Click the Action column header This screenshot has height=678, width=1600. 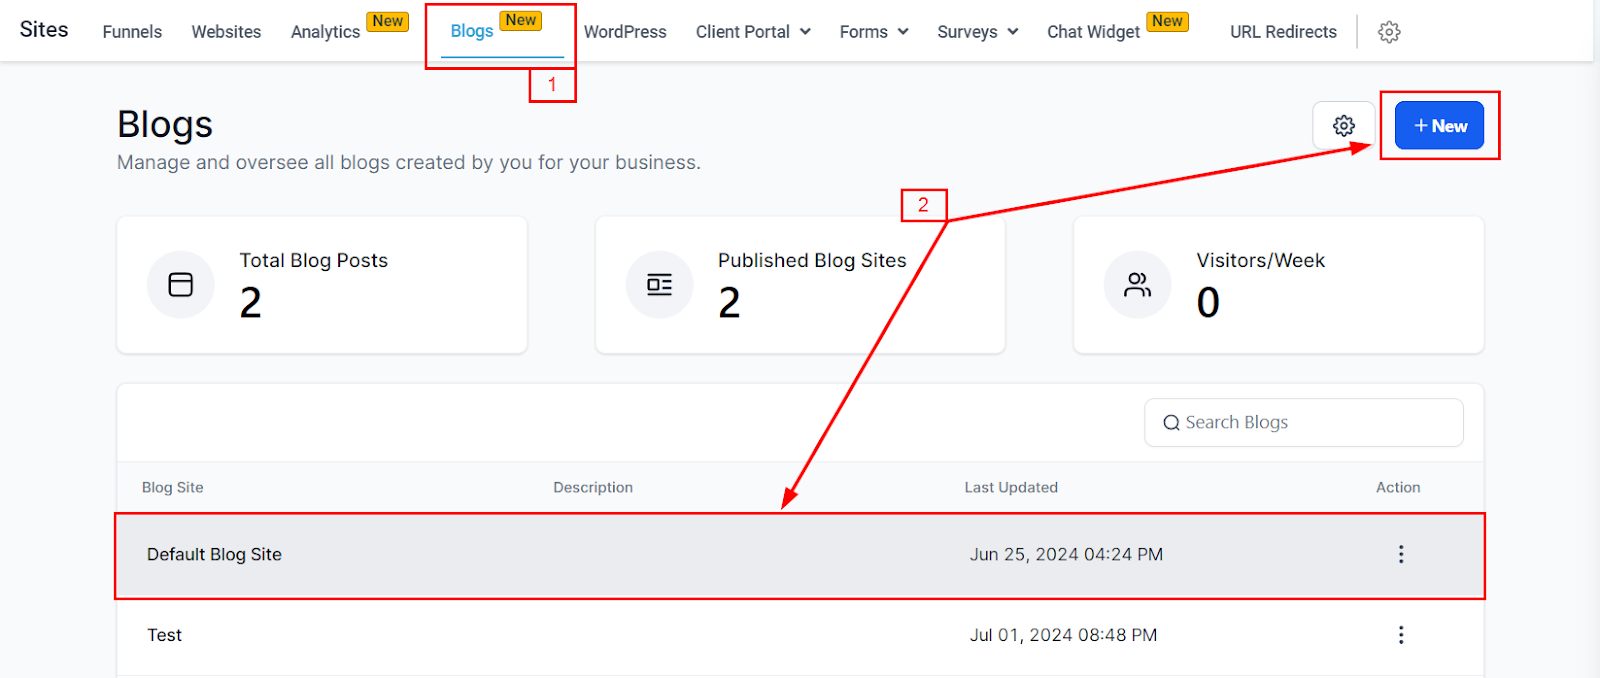(1398, 487)
